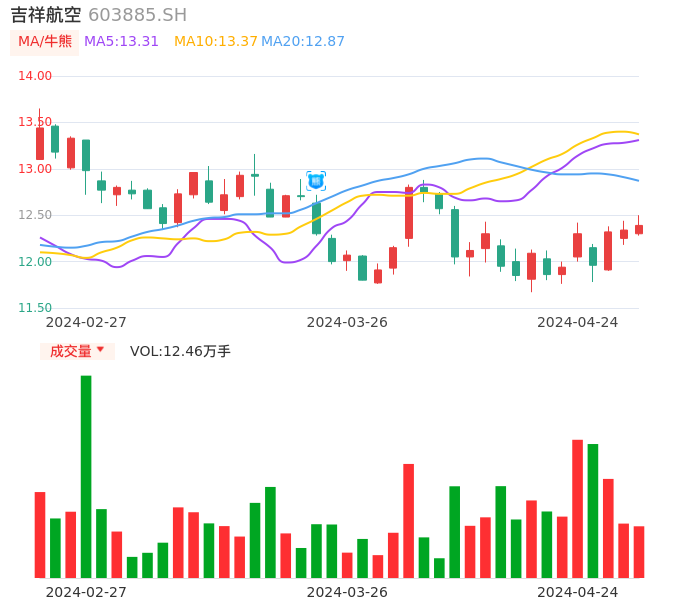Click the ticker code 603885.SH
686x606 pixels.
(x=137, y=15)
